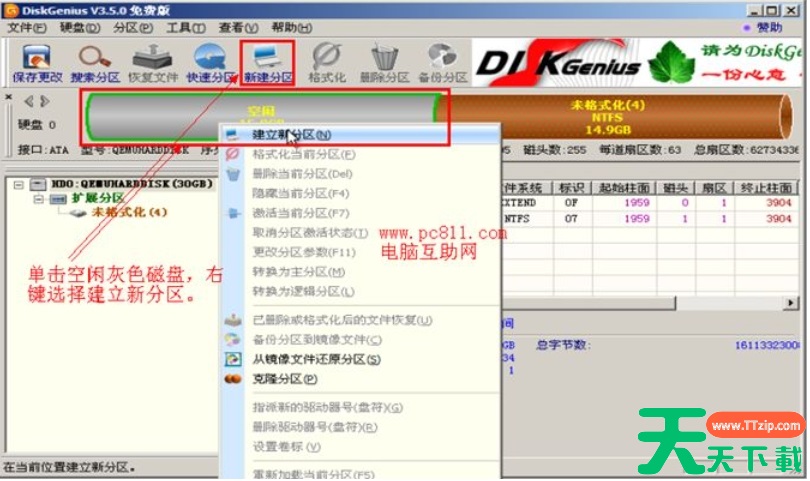
Task: Click the 总字节数 label
Action: [x=563, y=345]
